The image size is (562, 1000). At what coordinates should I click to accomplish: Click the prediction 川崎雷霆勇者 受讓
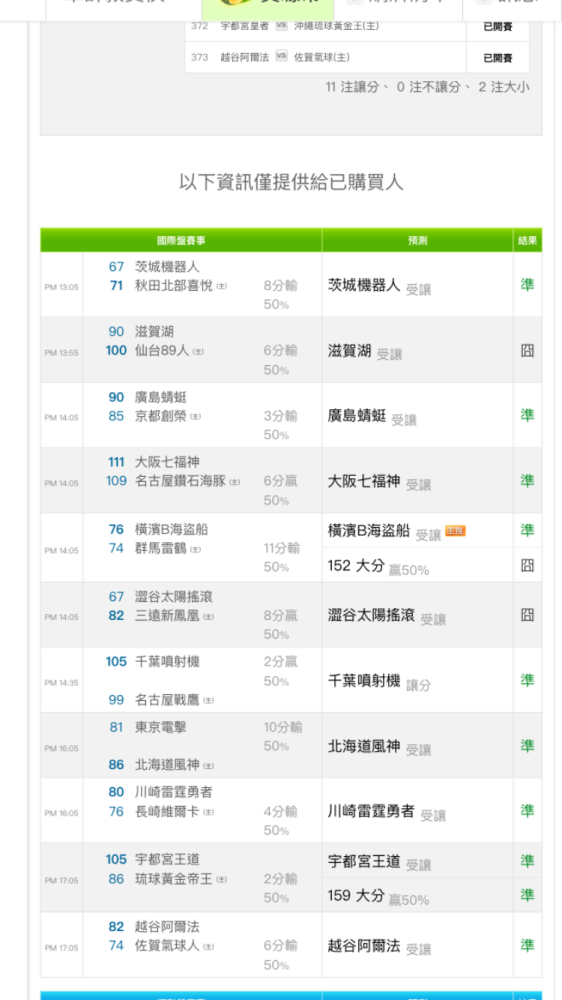(387, 812)
